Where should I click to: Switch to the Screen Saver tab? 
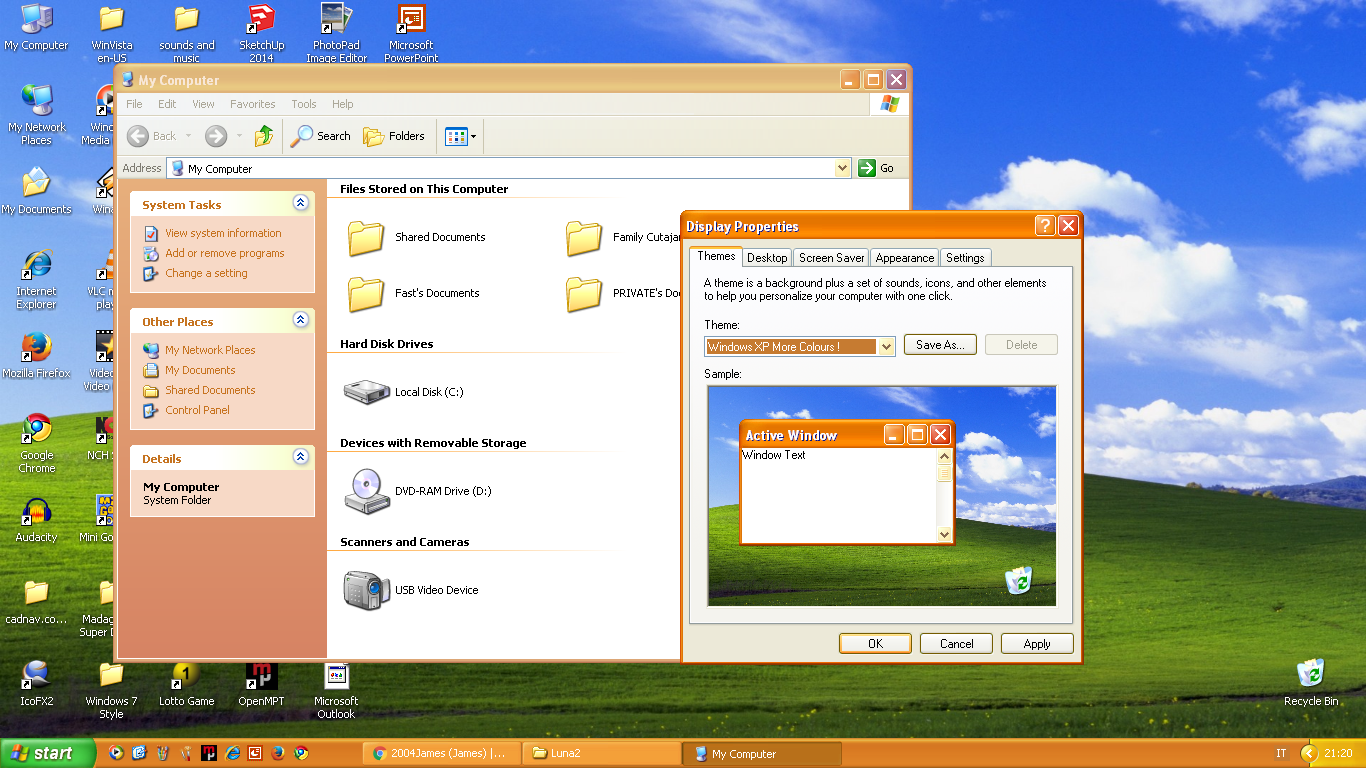point(832,258)
